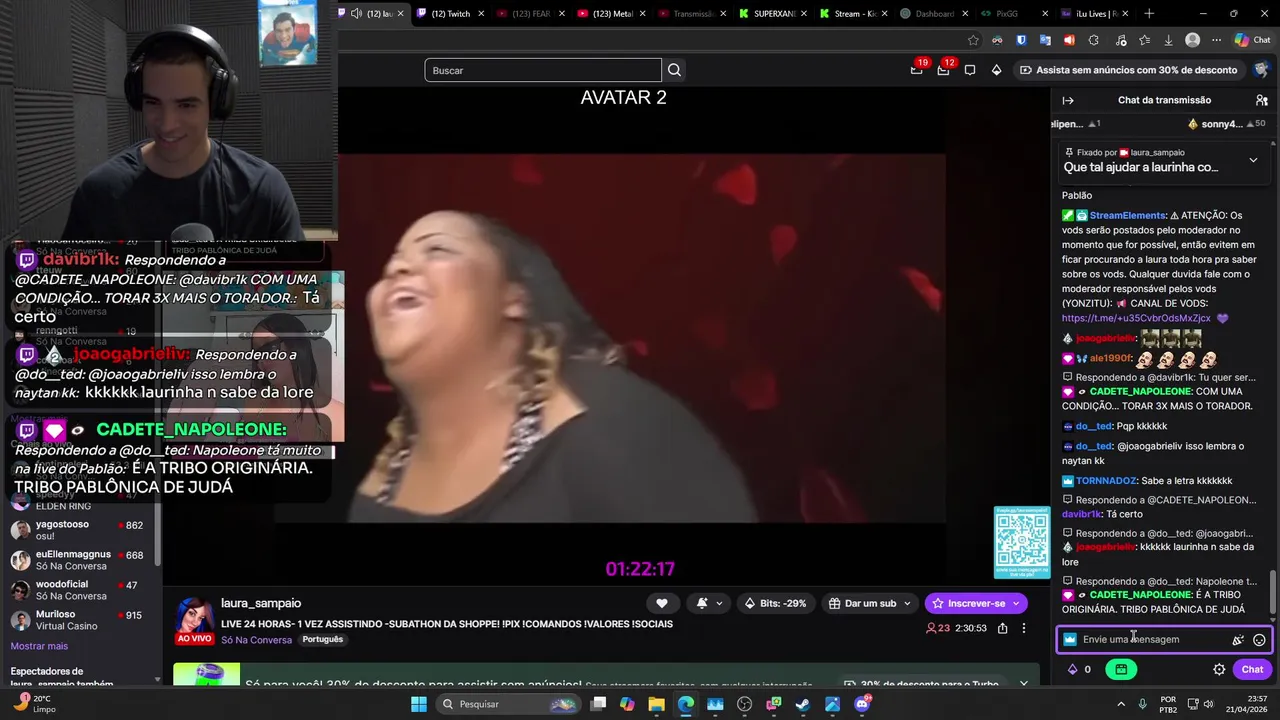
Task: Open the Twitch user avatar menu
Action: tap(1261, 70)
